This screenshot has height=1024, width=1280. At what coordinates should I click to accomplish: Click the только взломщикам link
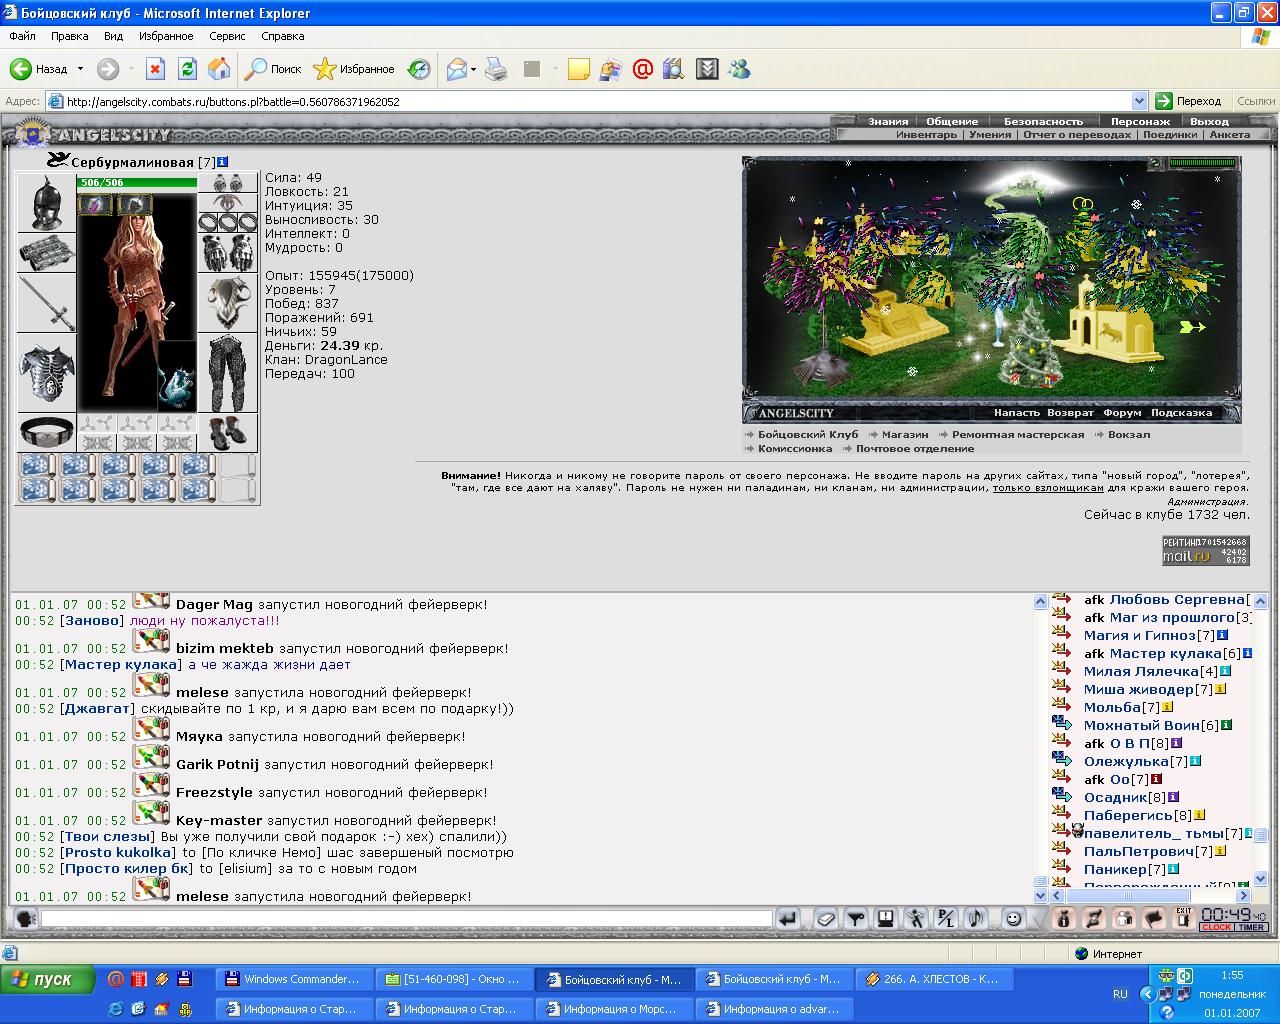tap(1048, 488)
